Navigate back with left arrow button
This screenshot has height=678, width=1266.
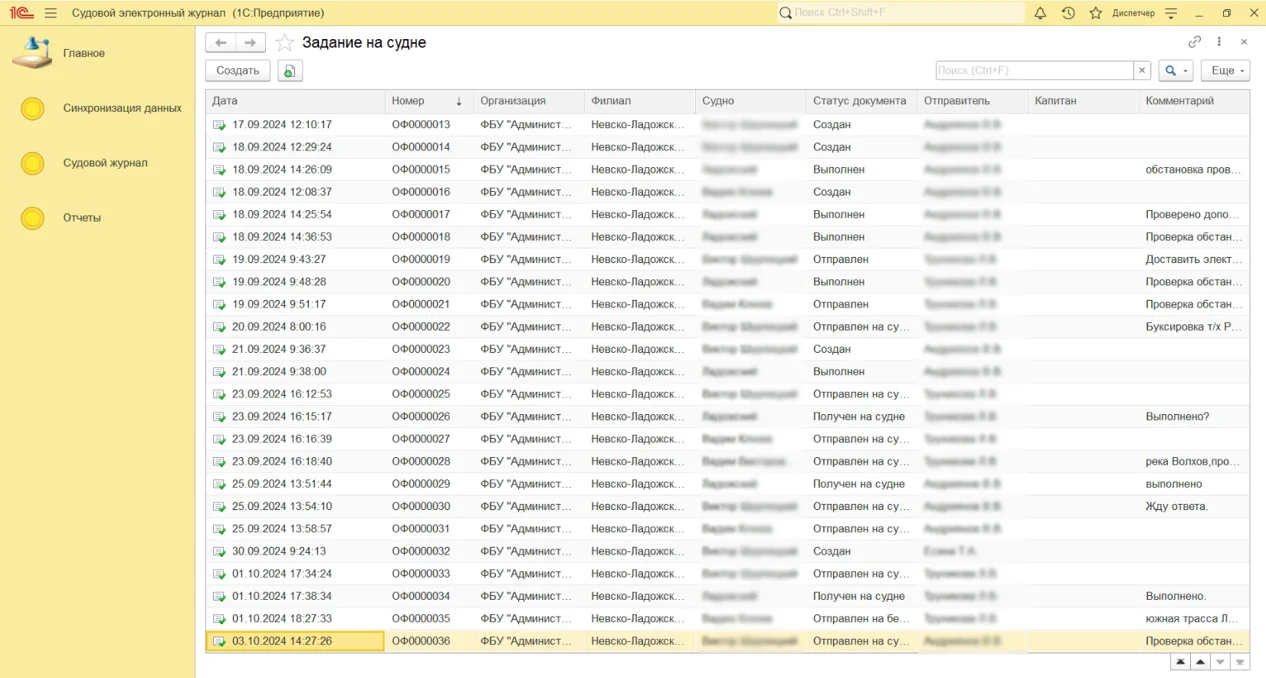221,43
